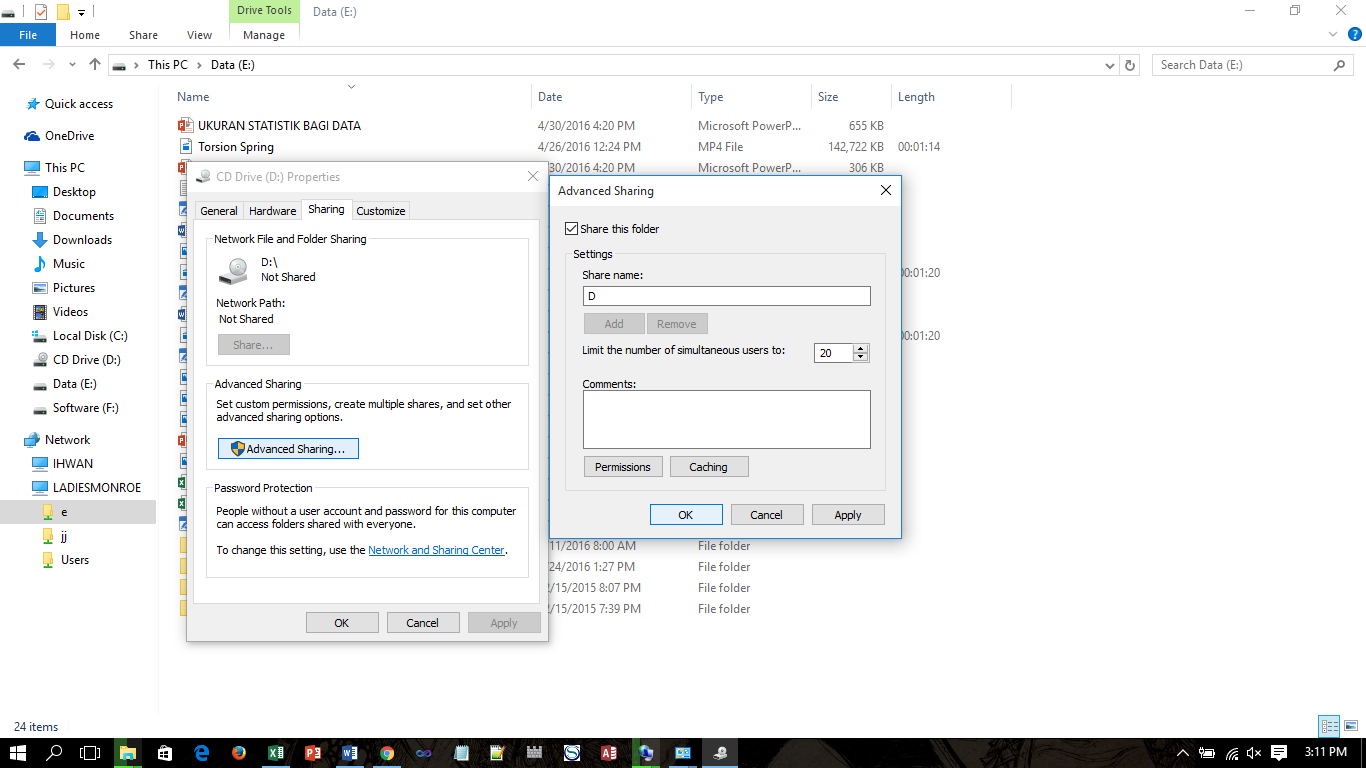Open Music in navigation pane
Image resolution: width=1366 pixels, height=768 pixels.
[x=69, y=264]
